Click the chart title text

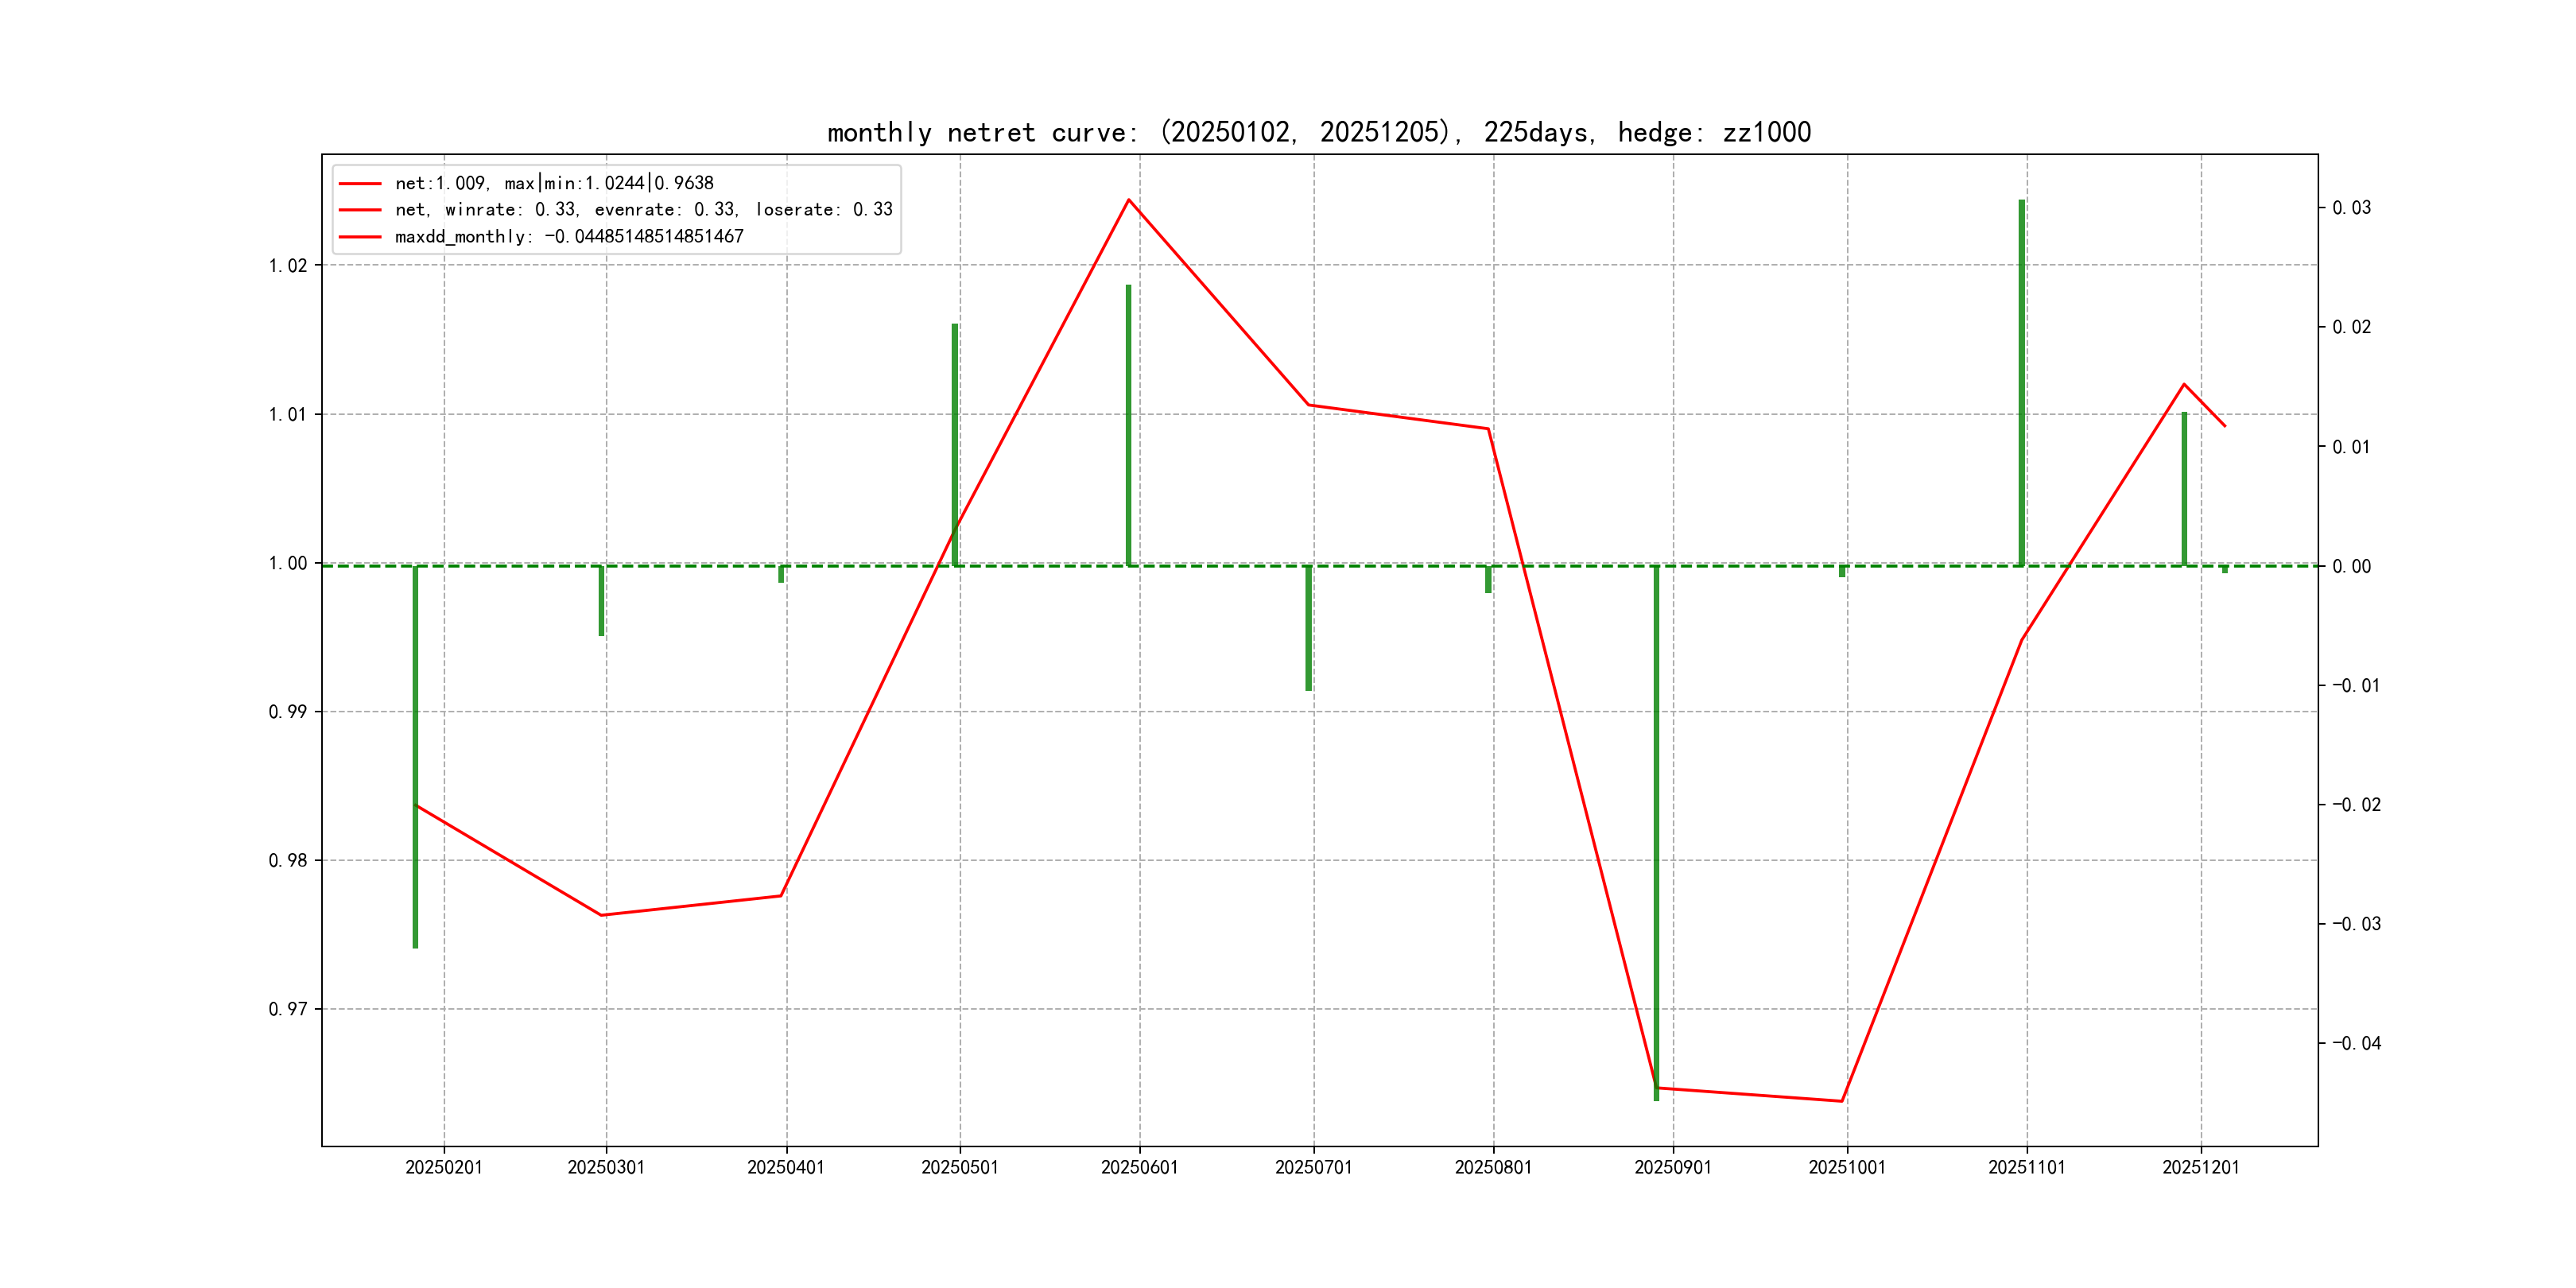point(1319,132)
